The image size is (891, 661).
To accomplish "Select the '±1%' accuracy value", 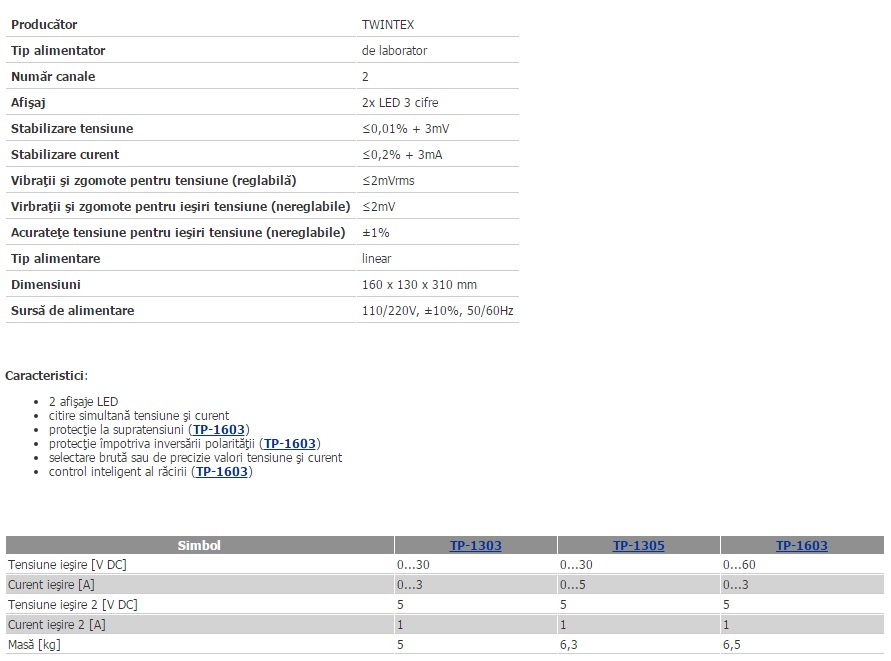I will 376,233.
